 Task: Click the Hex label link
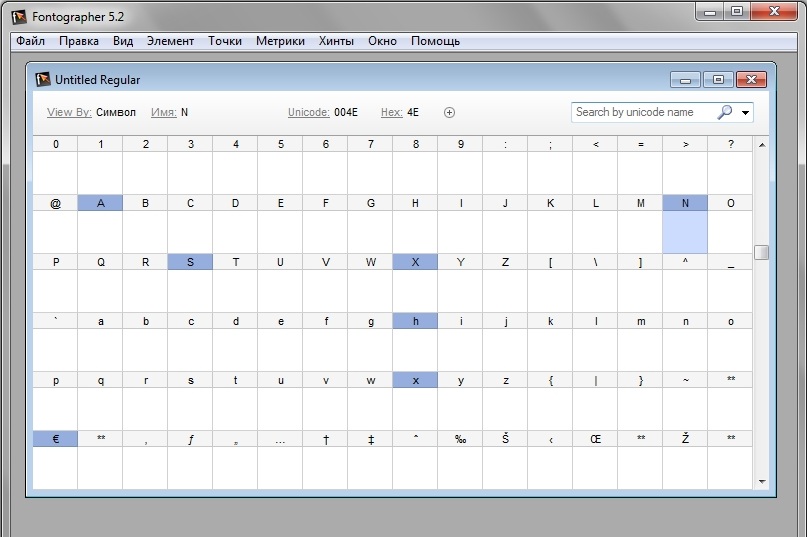point(392,112)
